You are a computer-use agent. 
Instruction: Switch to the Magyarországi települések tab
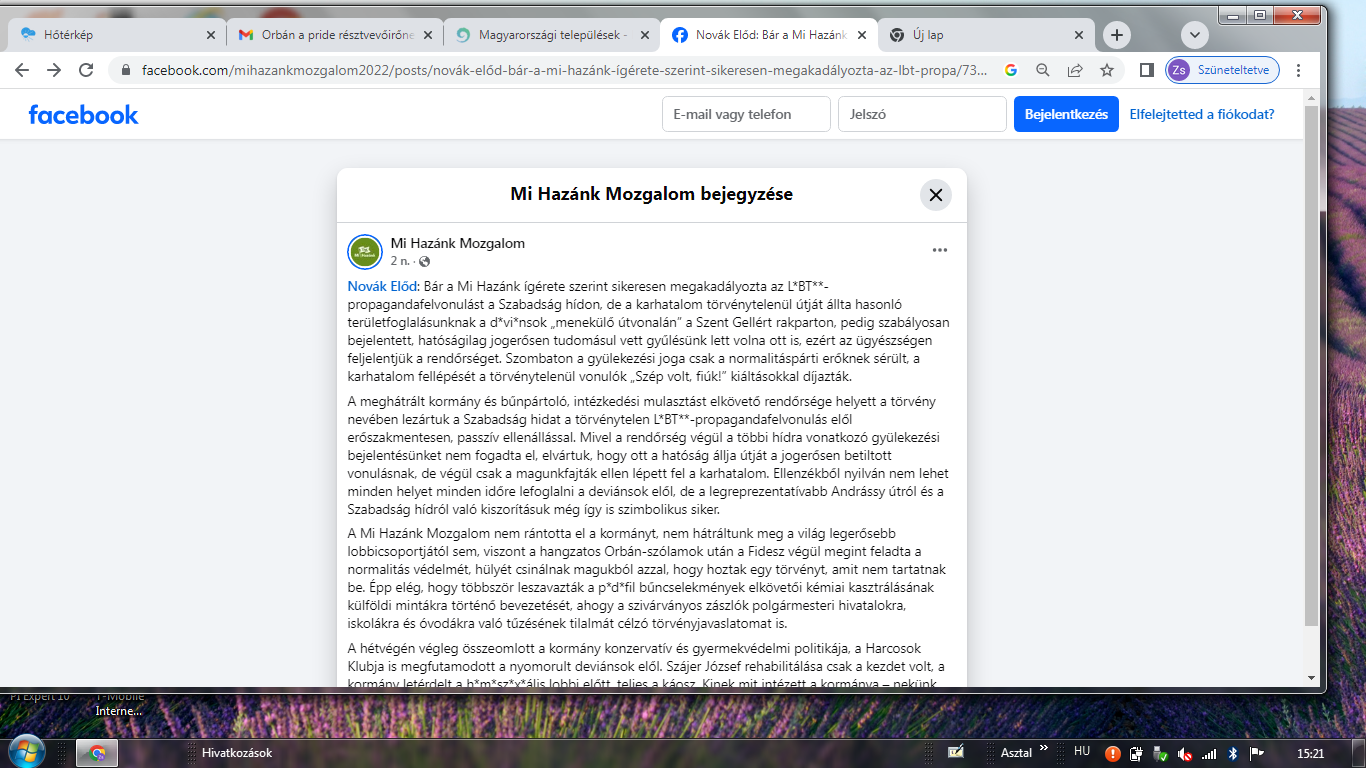tap(552, 35)
